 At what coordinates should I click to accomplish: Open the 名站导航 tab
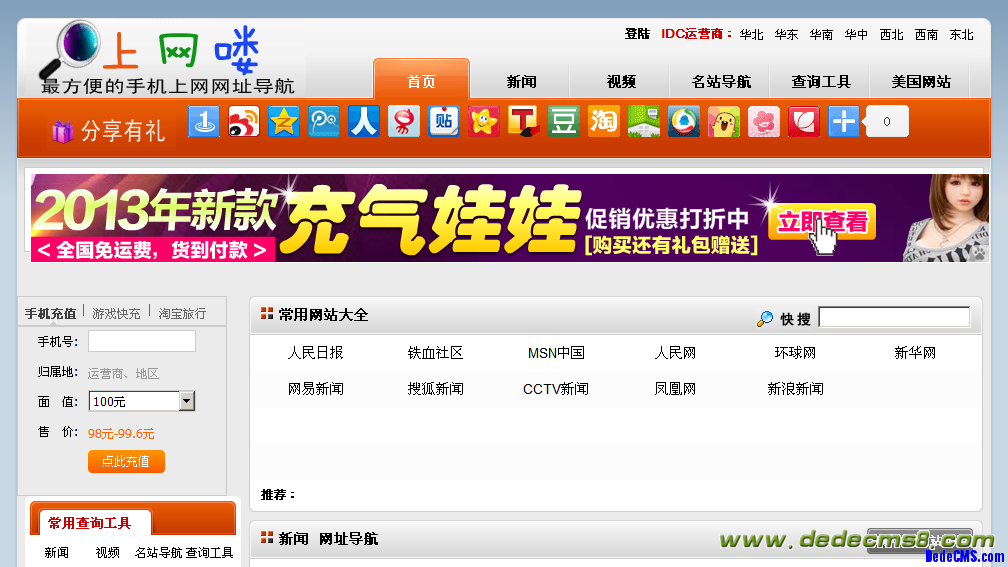coord(721,82)
